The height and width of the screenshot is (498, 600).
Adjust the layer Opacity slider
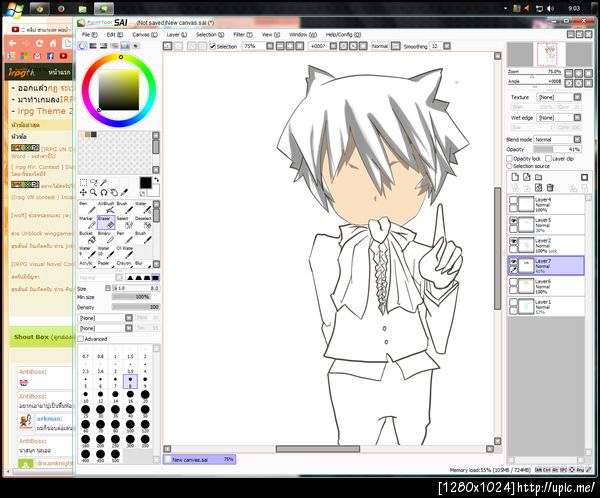[x=557, y=149]
